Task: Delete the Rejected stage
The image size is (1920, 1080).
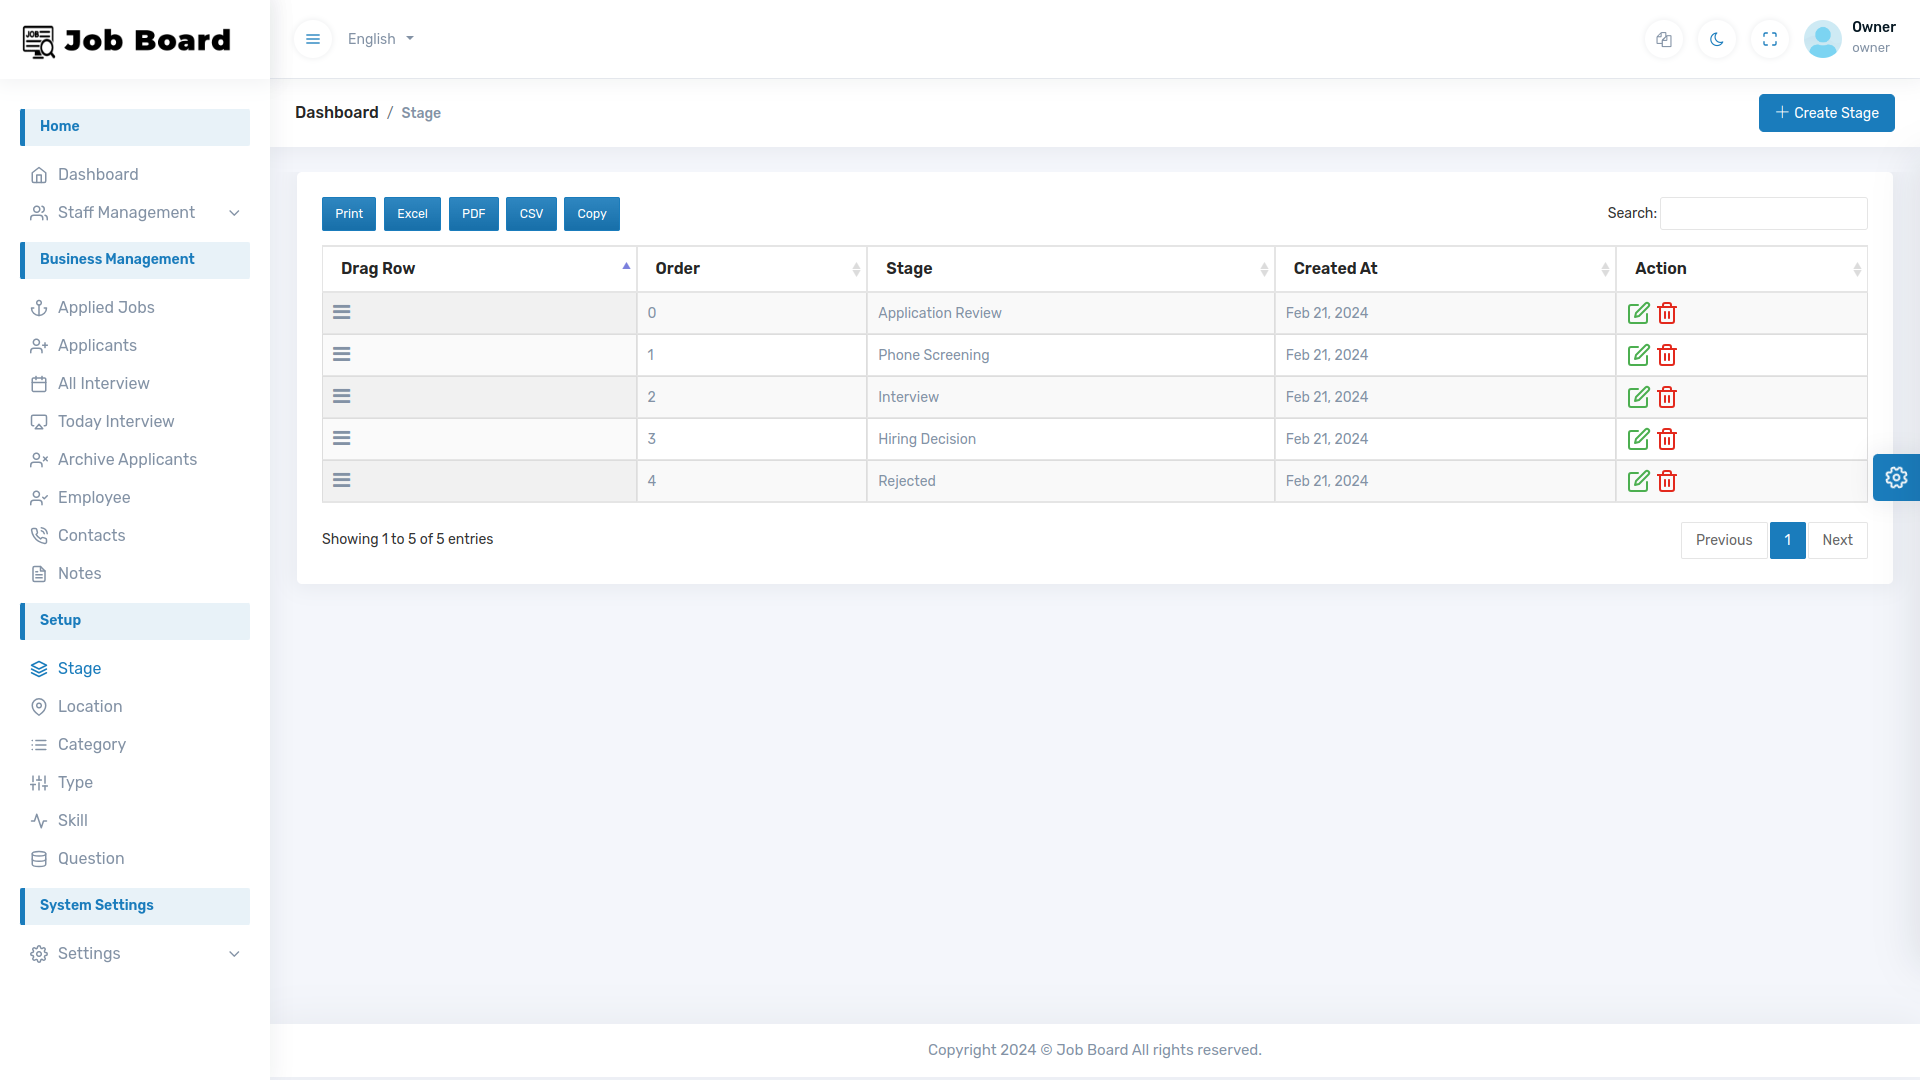Action: pos(1666,481)
